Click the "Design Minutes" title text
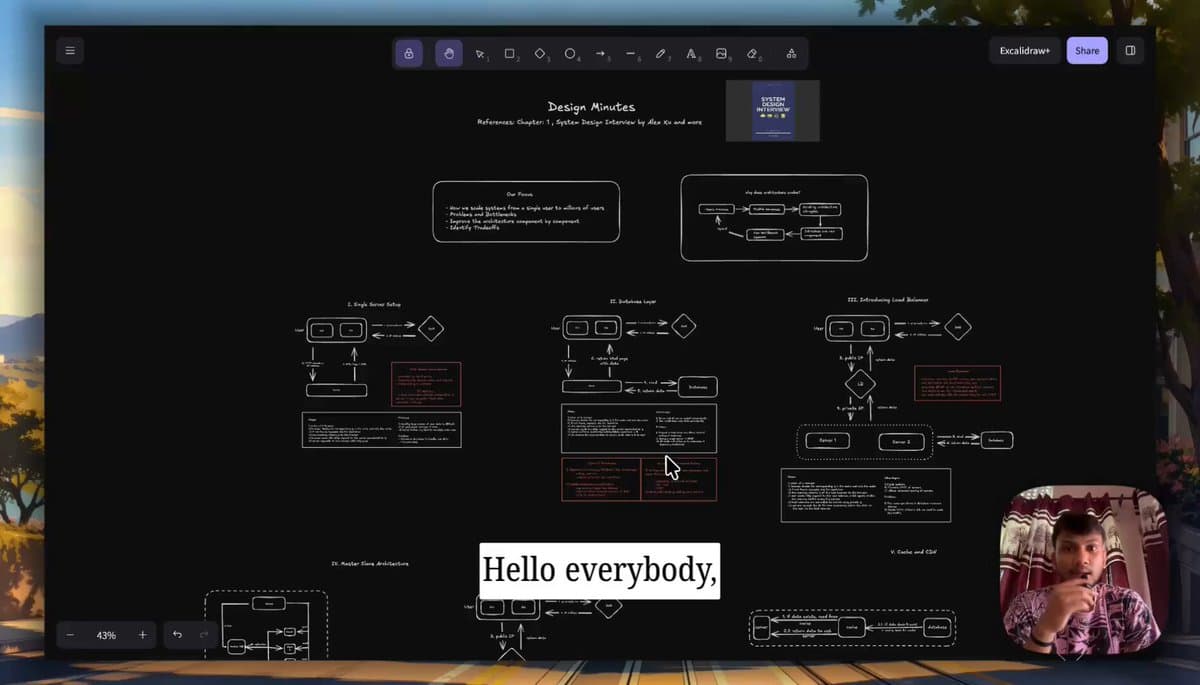 pos(591,107)
